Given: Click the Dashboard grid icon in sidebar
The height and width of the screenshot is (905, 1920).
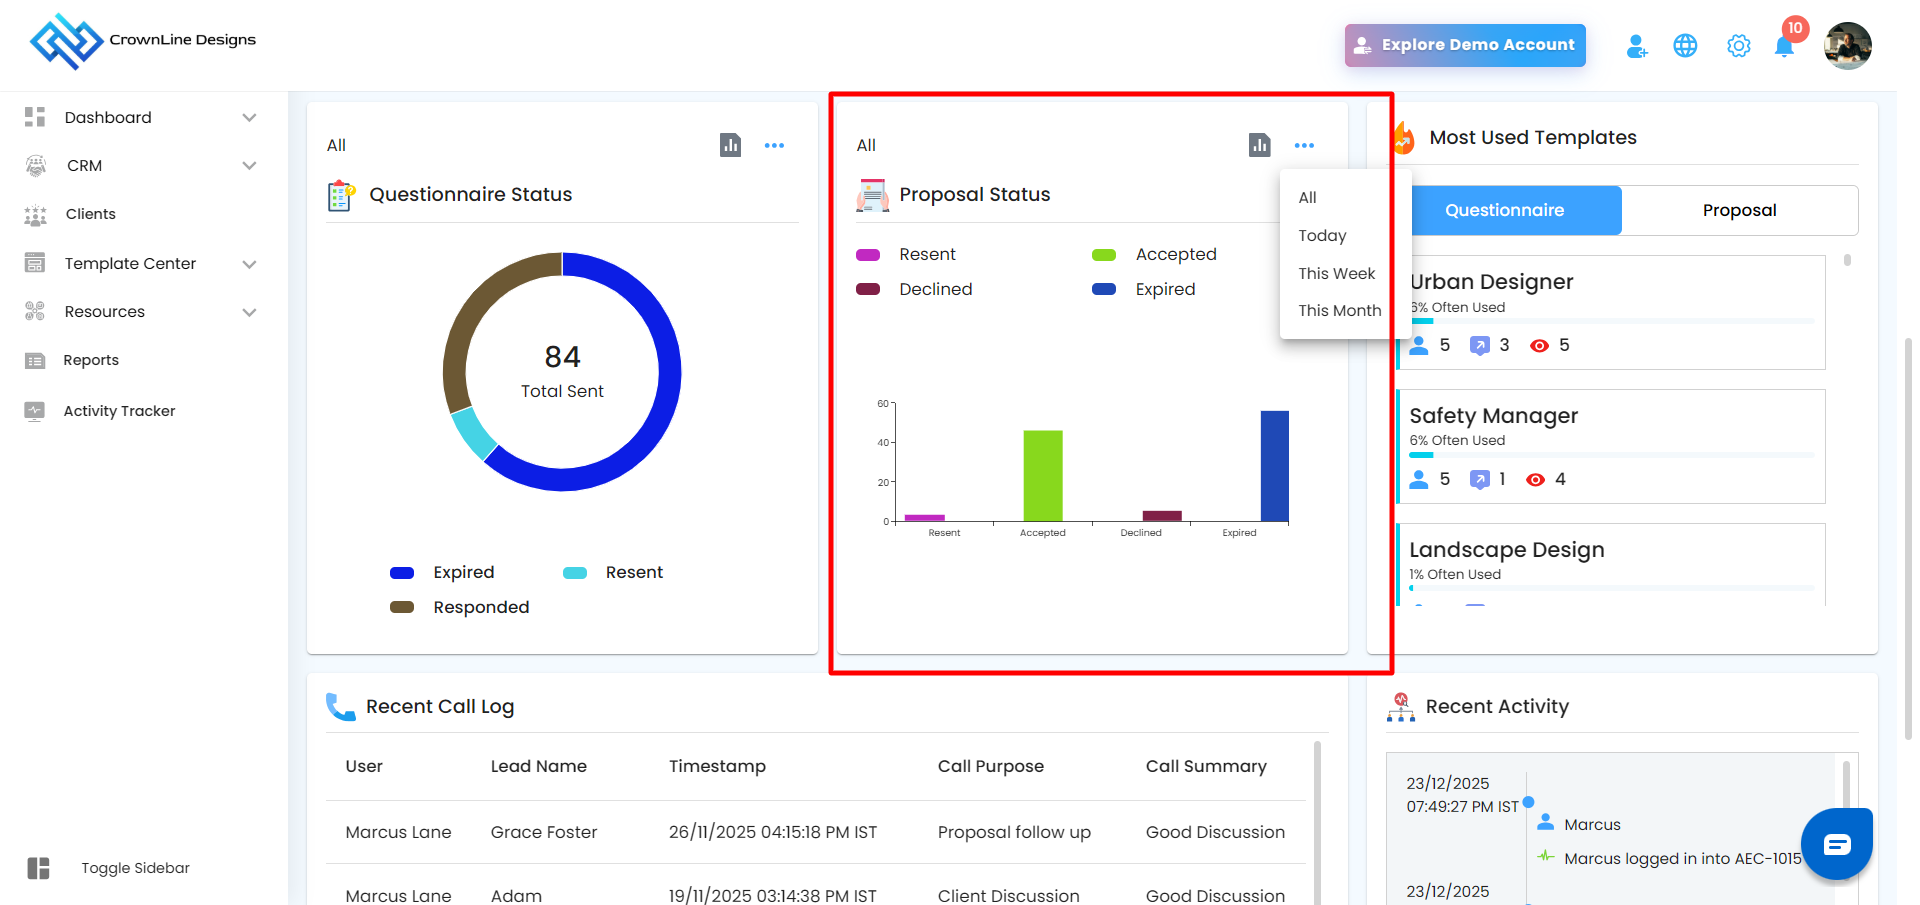Looking at the screenshot, I should (35, 117).
